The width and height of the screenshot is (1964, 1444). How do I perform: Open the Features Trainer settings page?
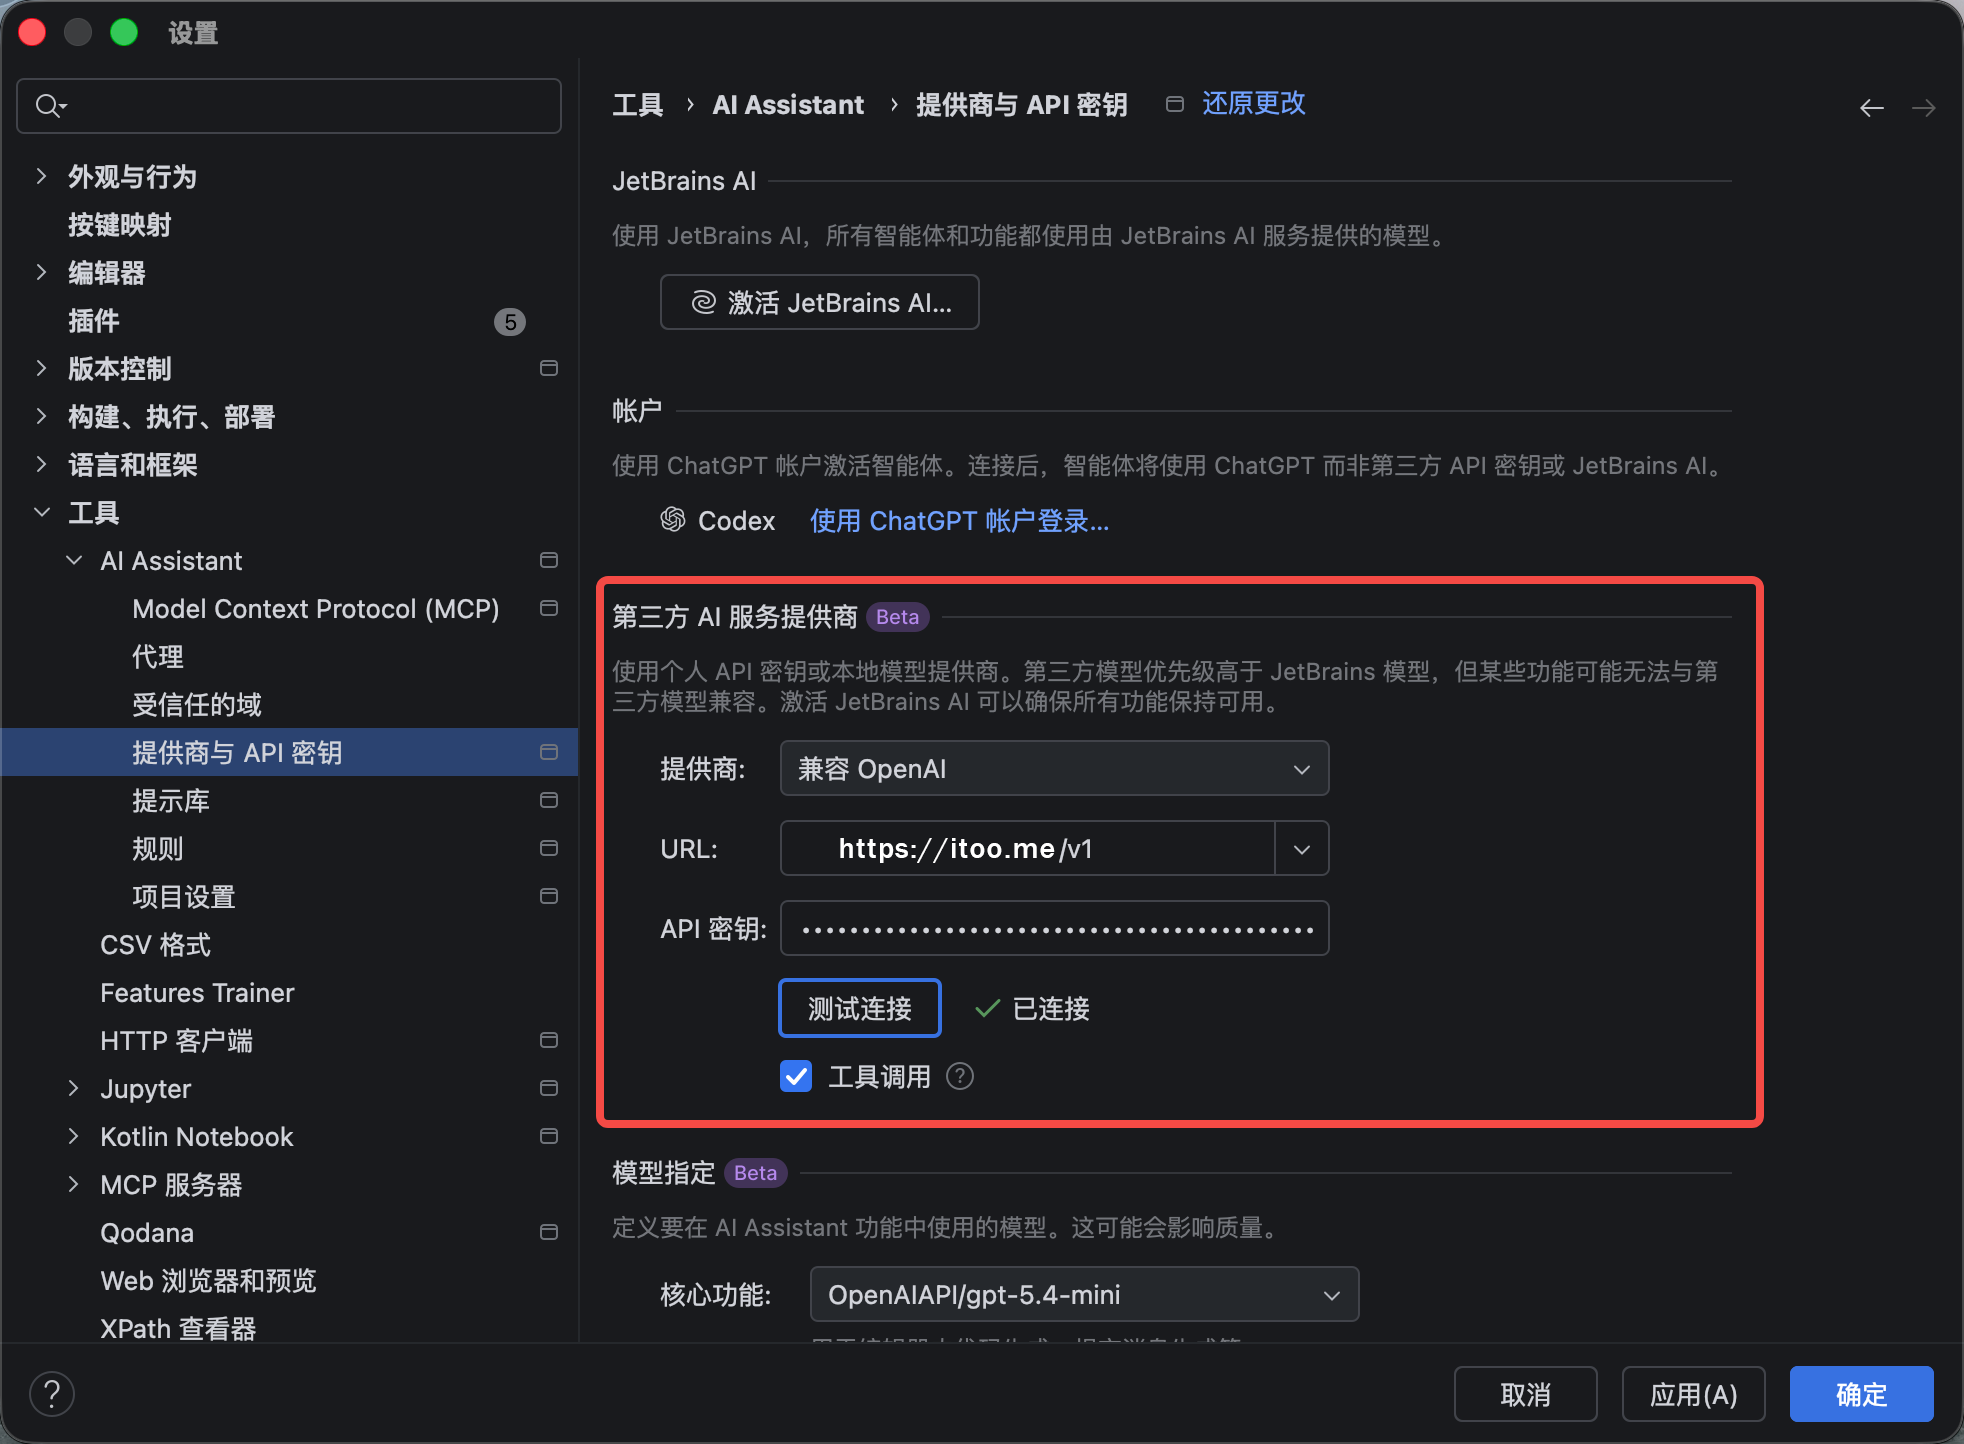point(197,992)
